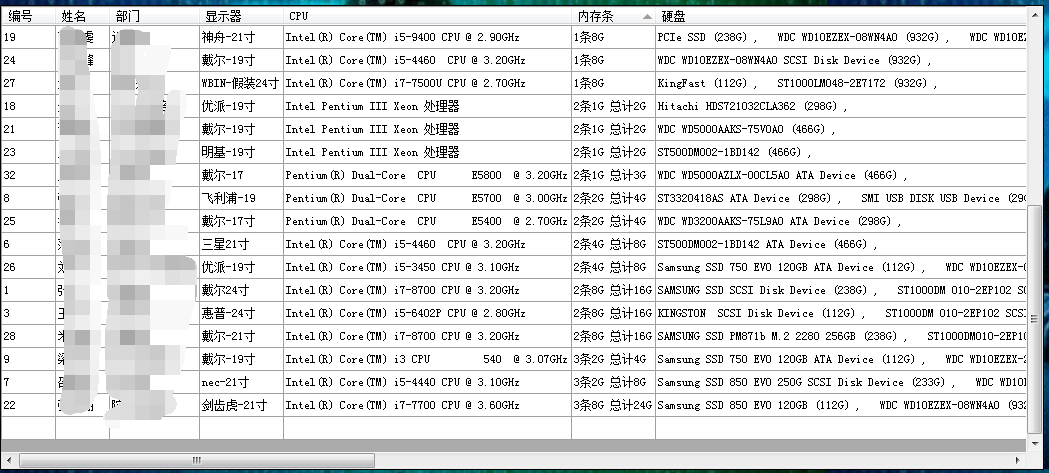1049x473 pixels.
Task: Select CPU cell i5-3450 CPU @ 3.10GHz
Action: pyautogui.click(x=427, y=267)
